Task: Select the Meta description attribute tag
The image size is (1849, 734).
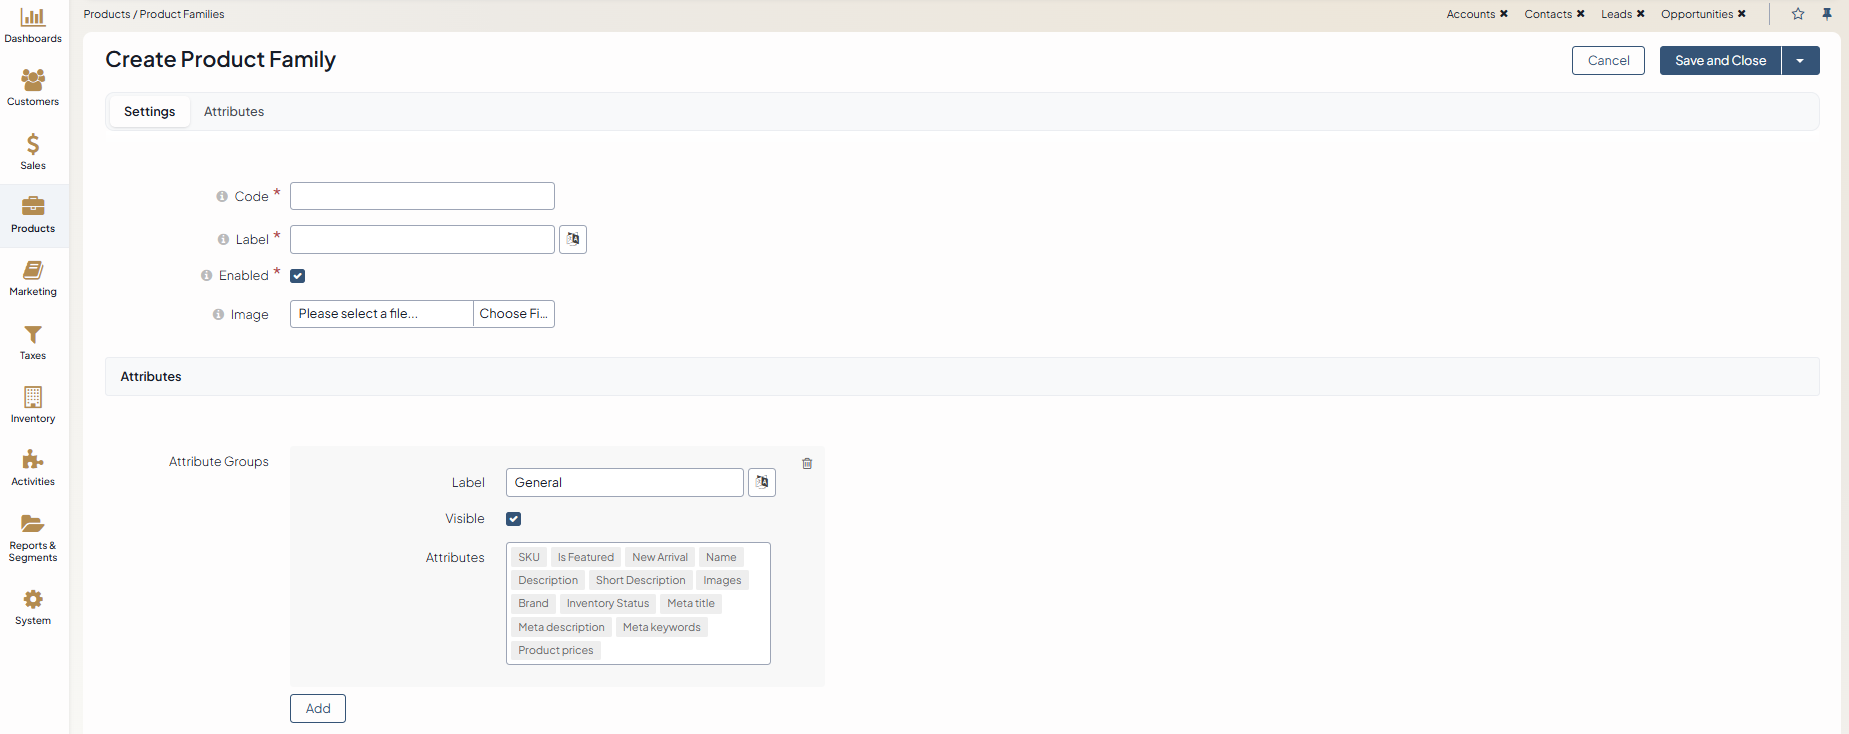Action: [562, 628]
